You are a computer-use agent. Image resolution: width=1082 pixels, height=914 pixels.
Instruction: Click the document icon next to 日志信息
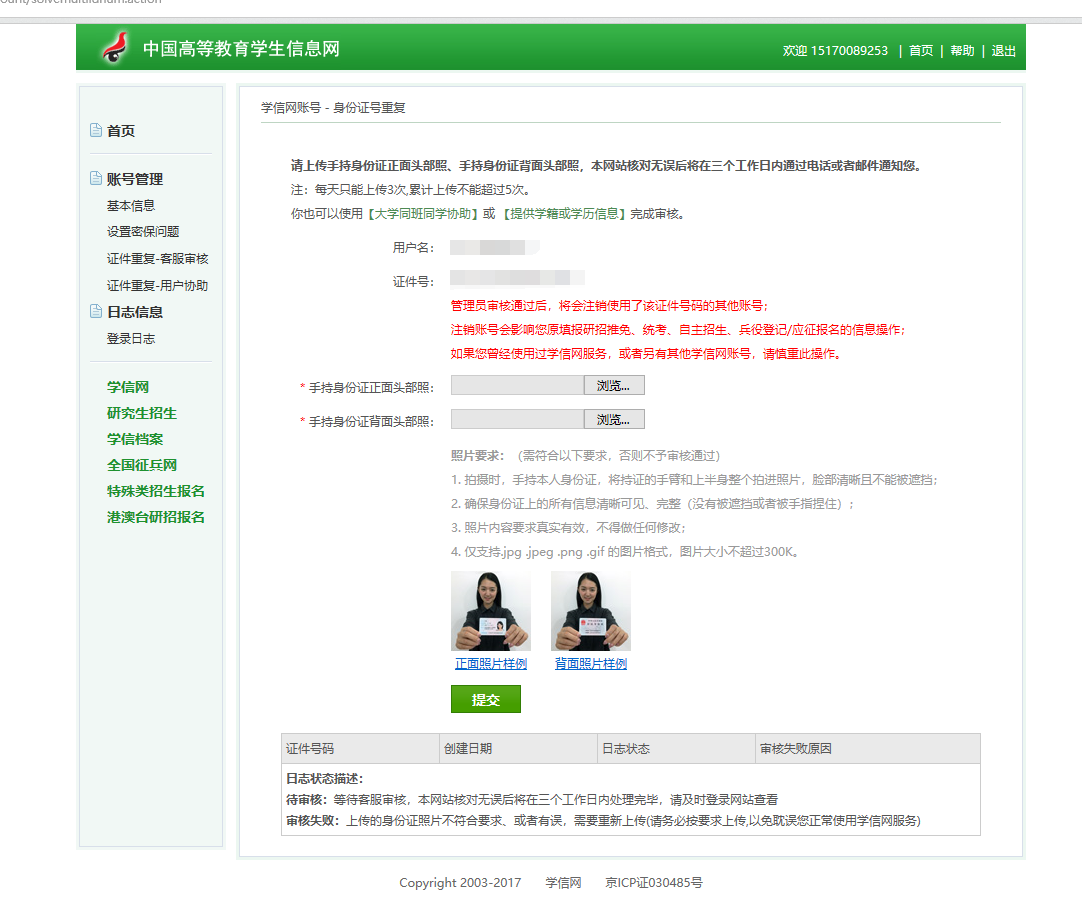pos(95,311)
